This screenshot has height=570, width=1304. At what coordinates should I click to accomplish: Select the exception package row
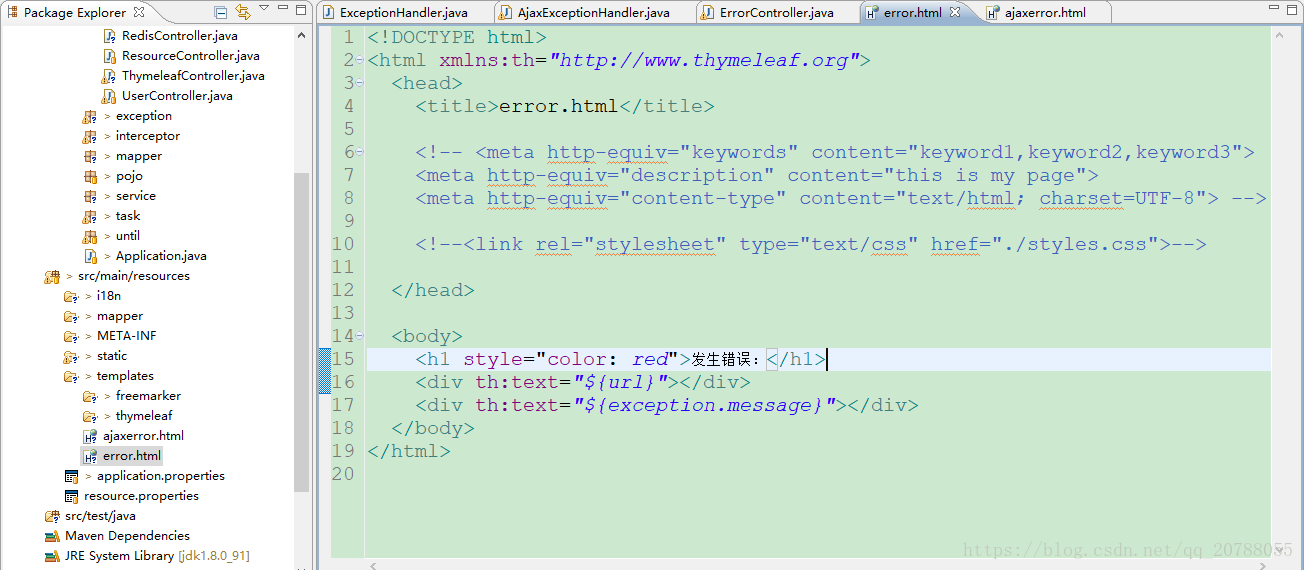pos(144,116)
